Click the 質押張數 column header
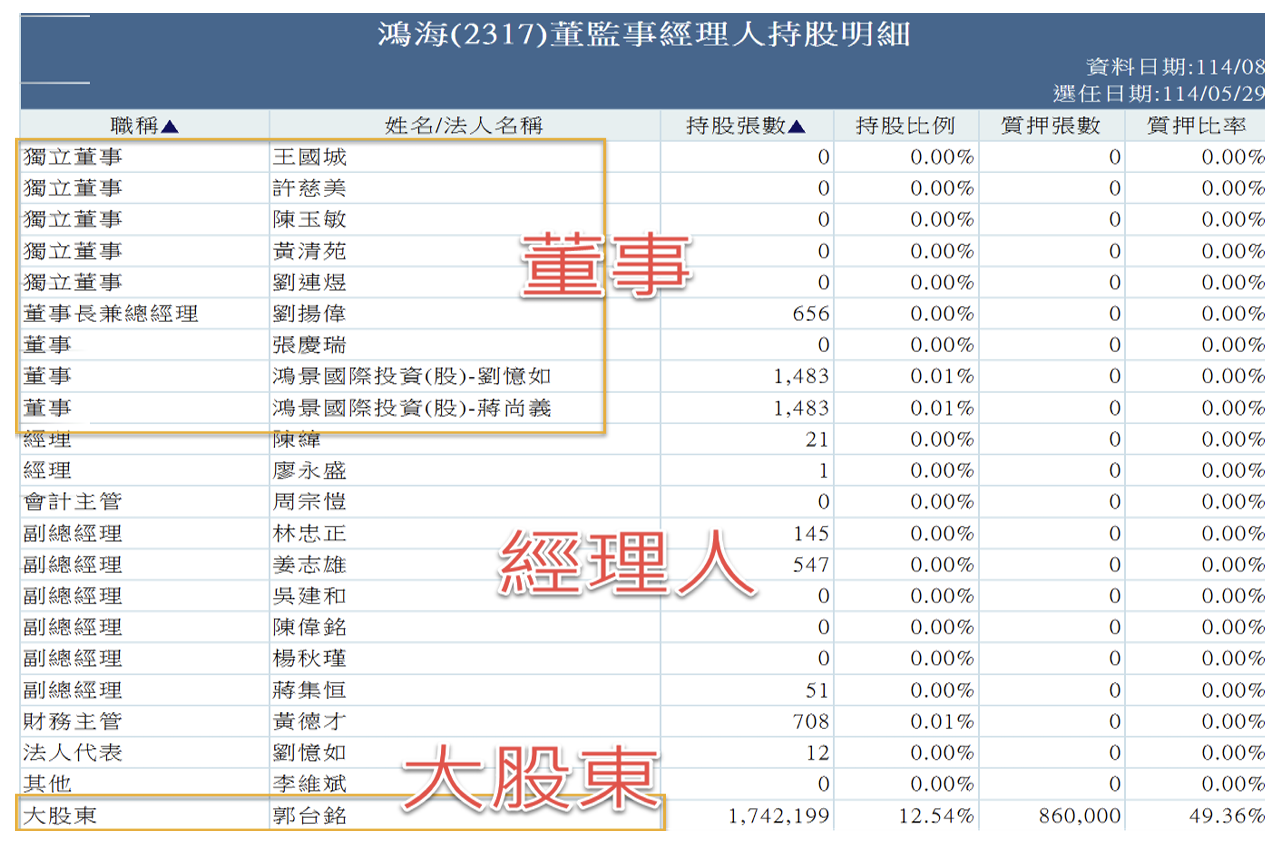Screen dimensions: 1284x846 [x=1052, y=126]
